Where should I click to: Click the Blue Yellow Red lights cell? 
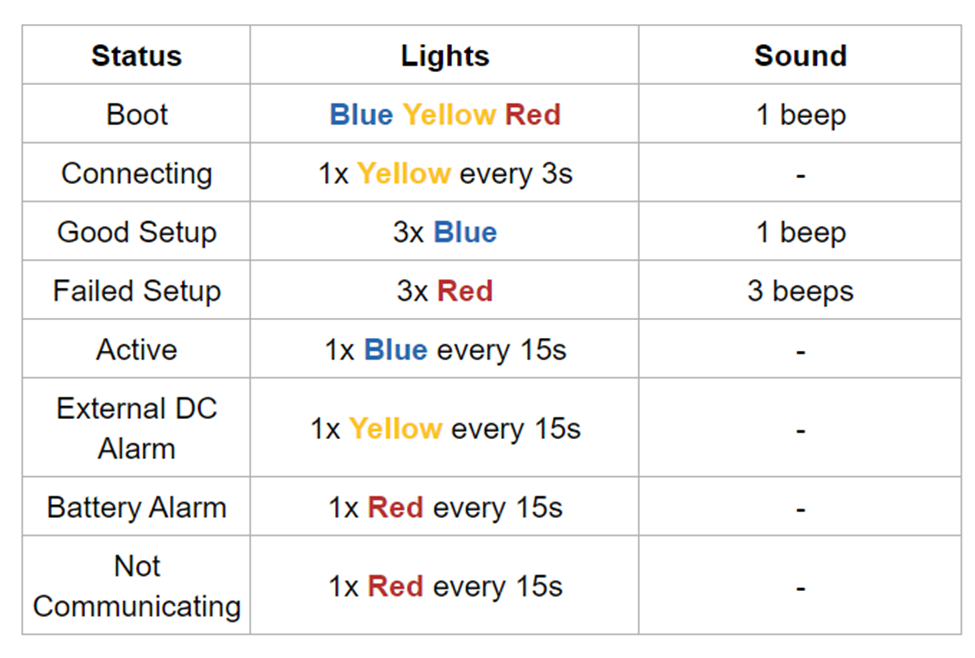(x=444, y=114)
